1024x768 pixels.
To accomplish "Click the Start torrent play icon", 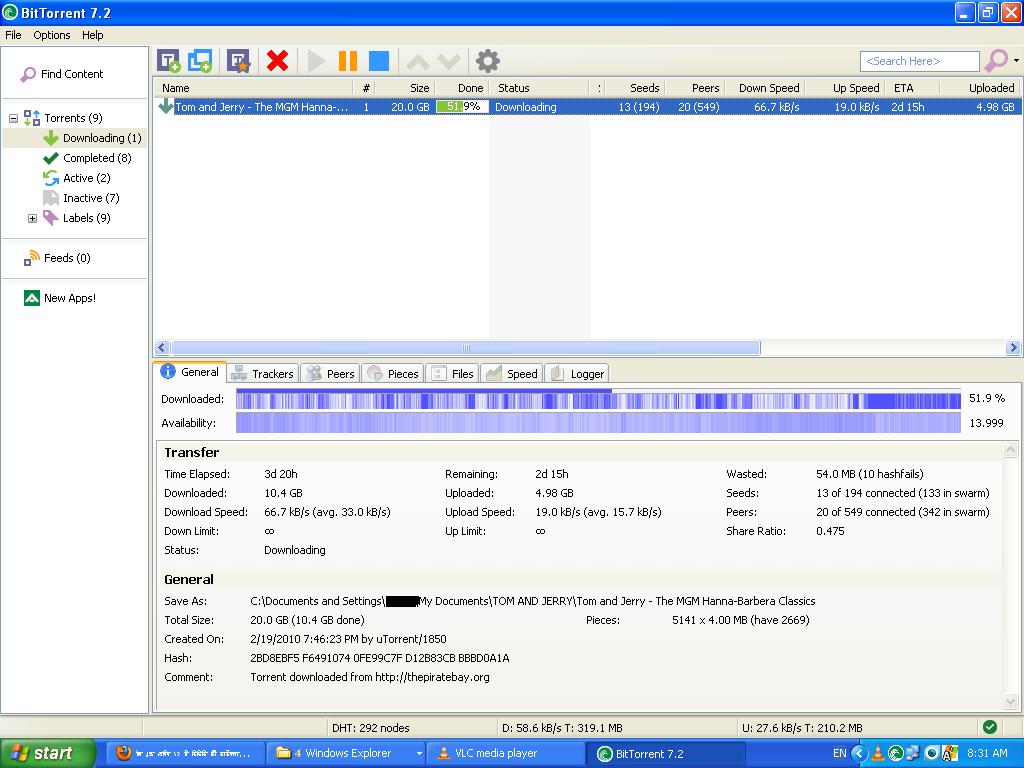I will (x=317, y=61).
